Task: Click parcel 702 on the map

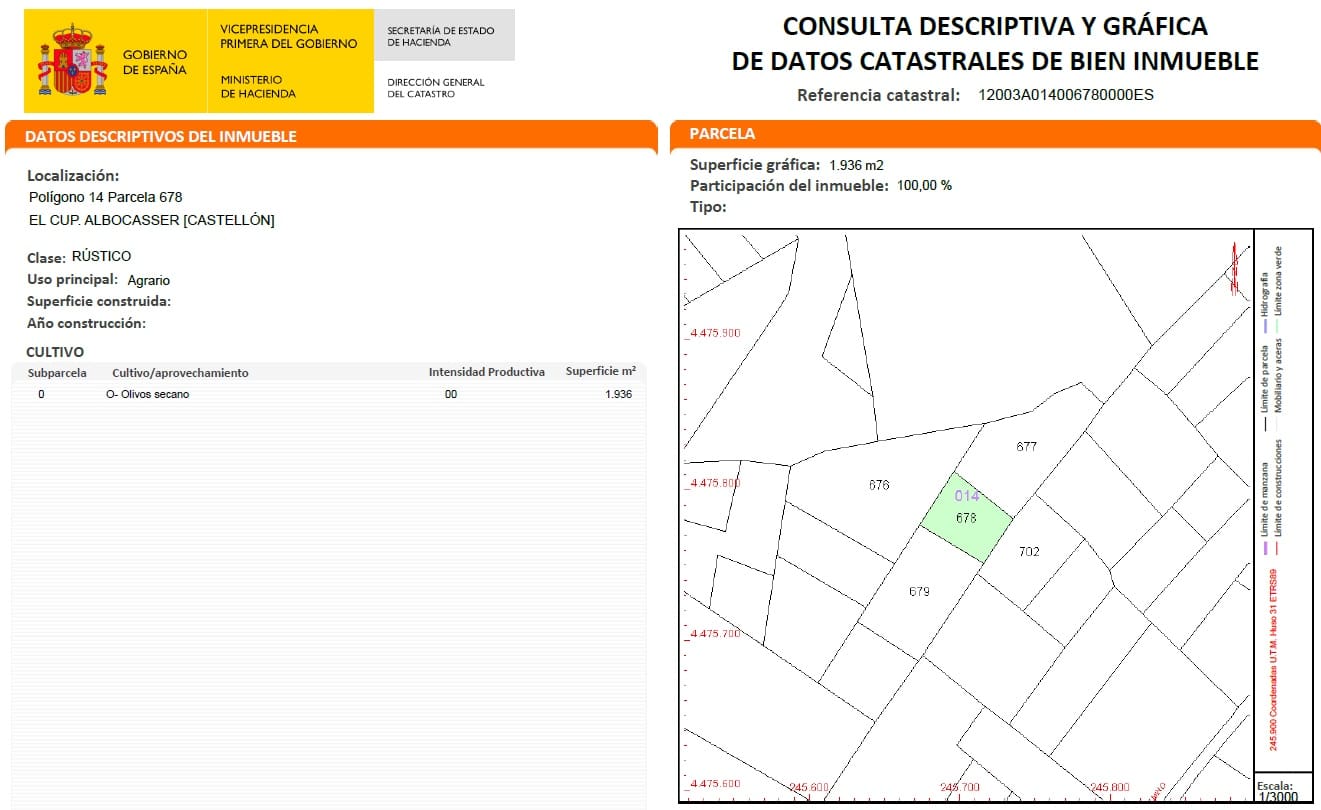Action: coord(1030,551)
